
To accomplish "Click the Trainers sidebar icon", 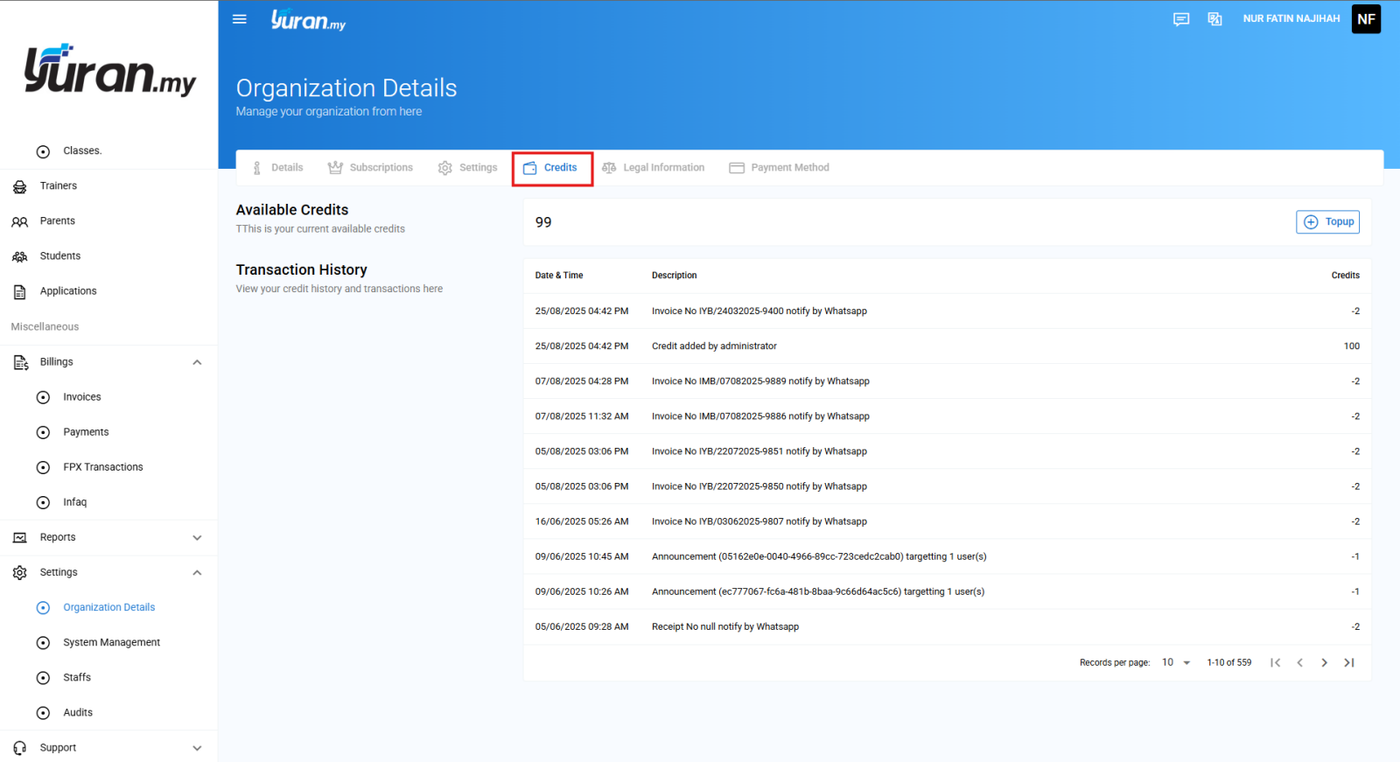I will 19,186.
